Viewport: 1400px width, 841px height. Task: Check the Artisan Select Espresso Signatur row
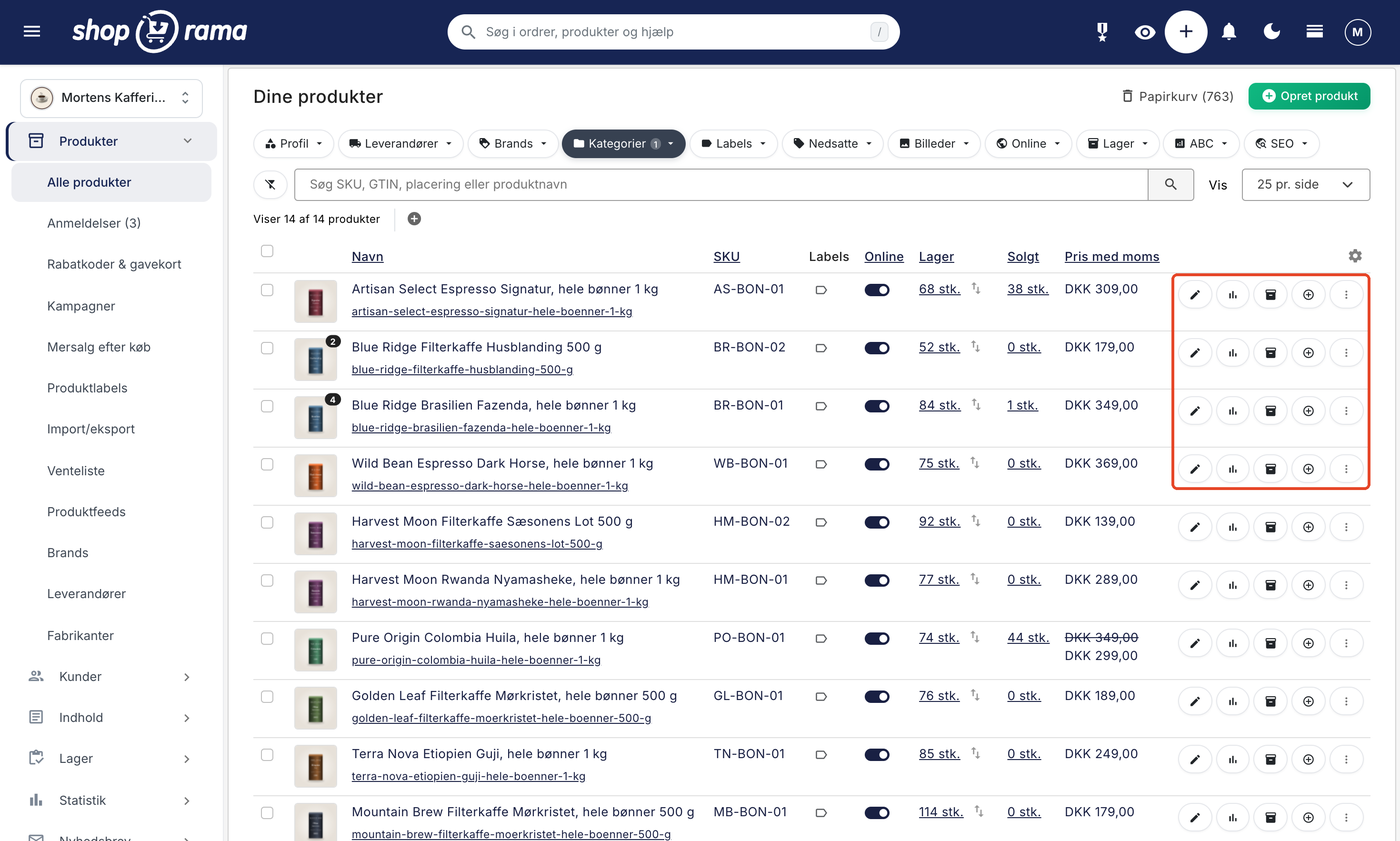click(267, 290)
